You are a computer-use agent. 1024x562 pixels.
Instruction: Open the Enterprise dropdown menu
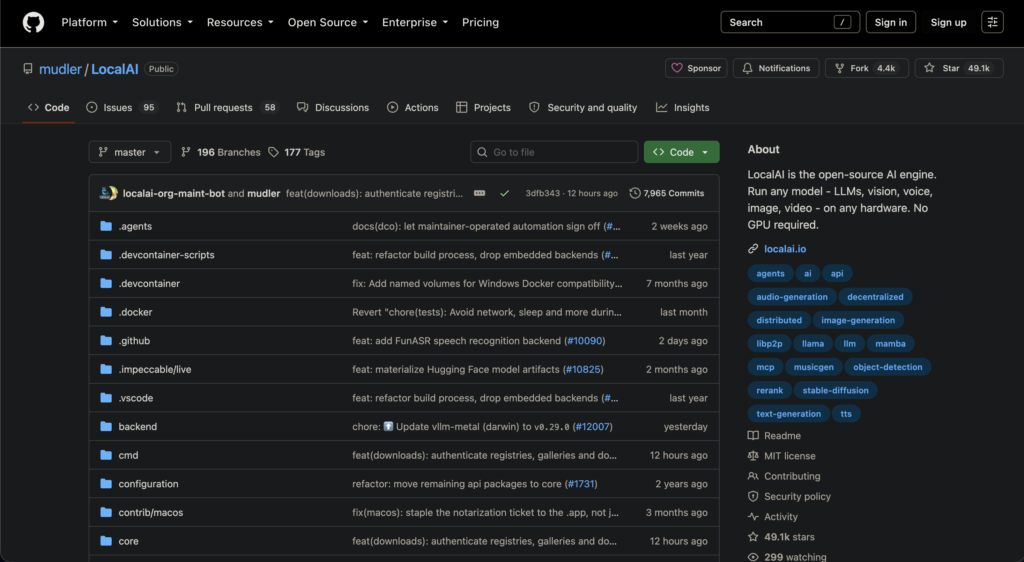(415, 22)
